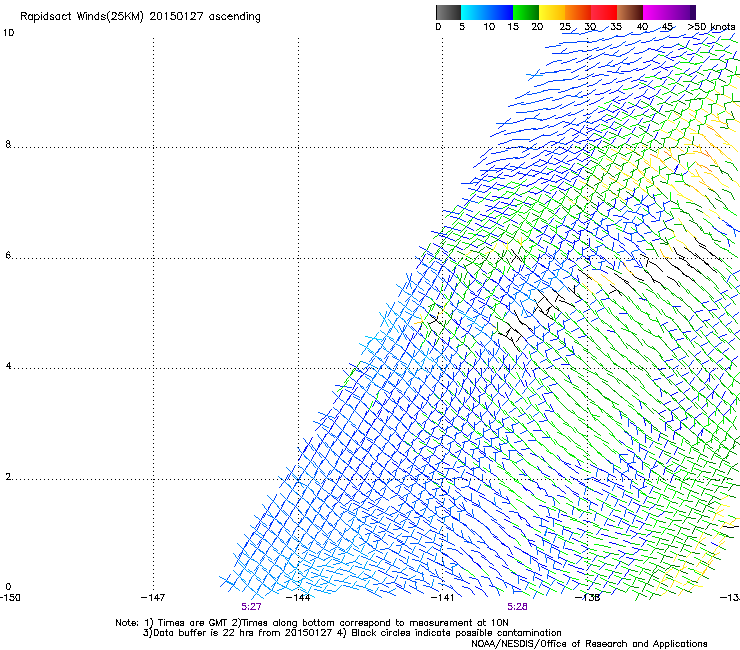Click the note line starting 'Note: 1) Times are GMT'
This screenshot has height=650, width=740.
pyautogui.click(x=312, y=623)
